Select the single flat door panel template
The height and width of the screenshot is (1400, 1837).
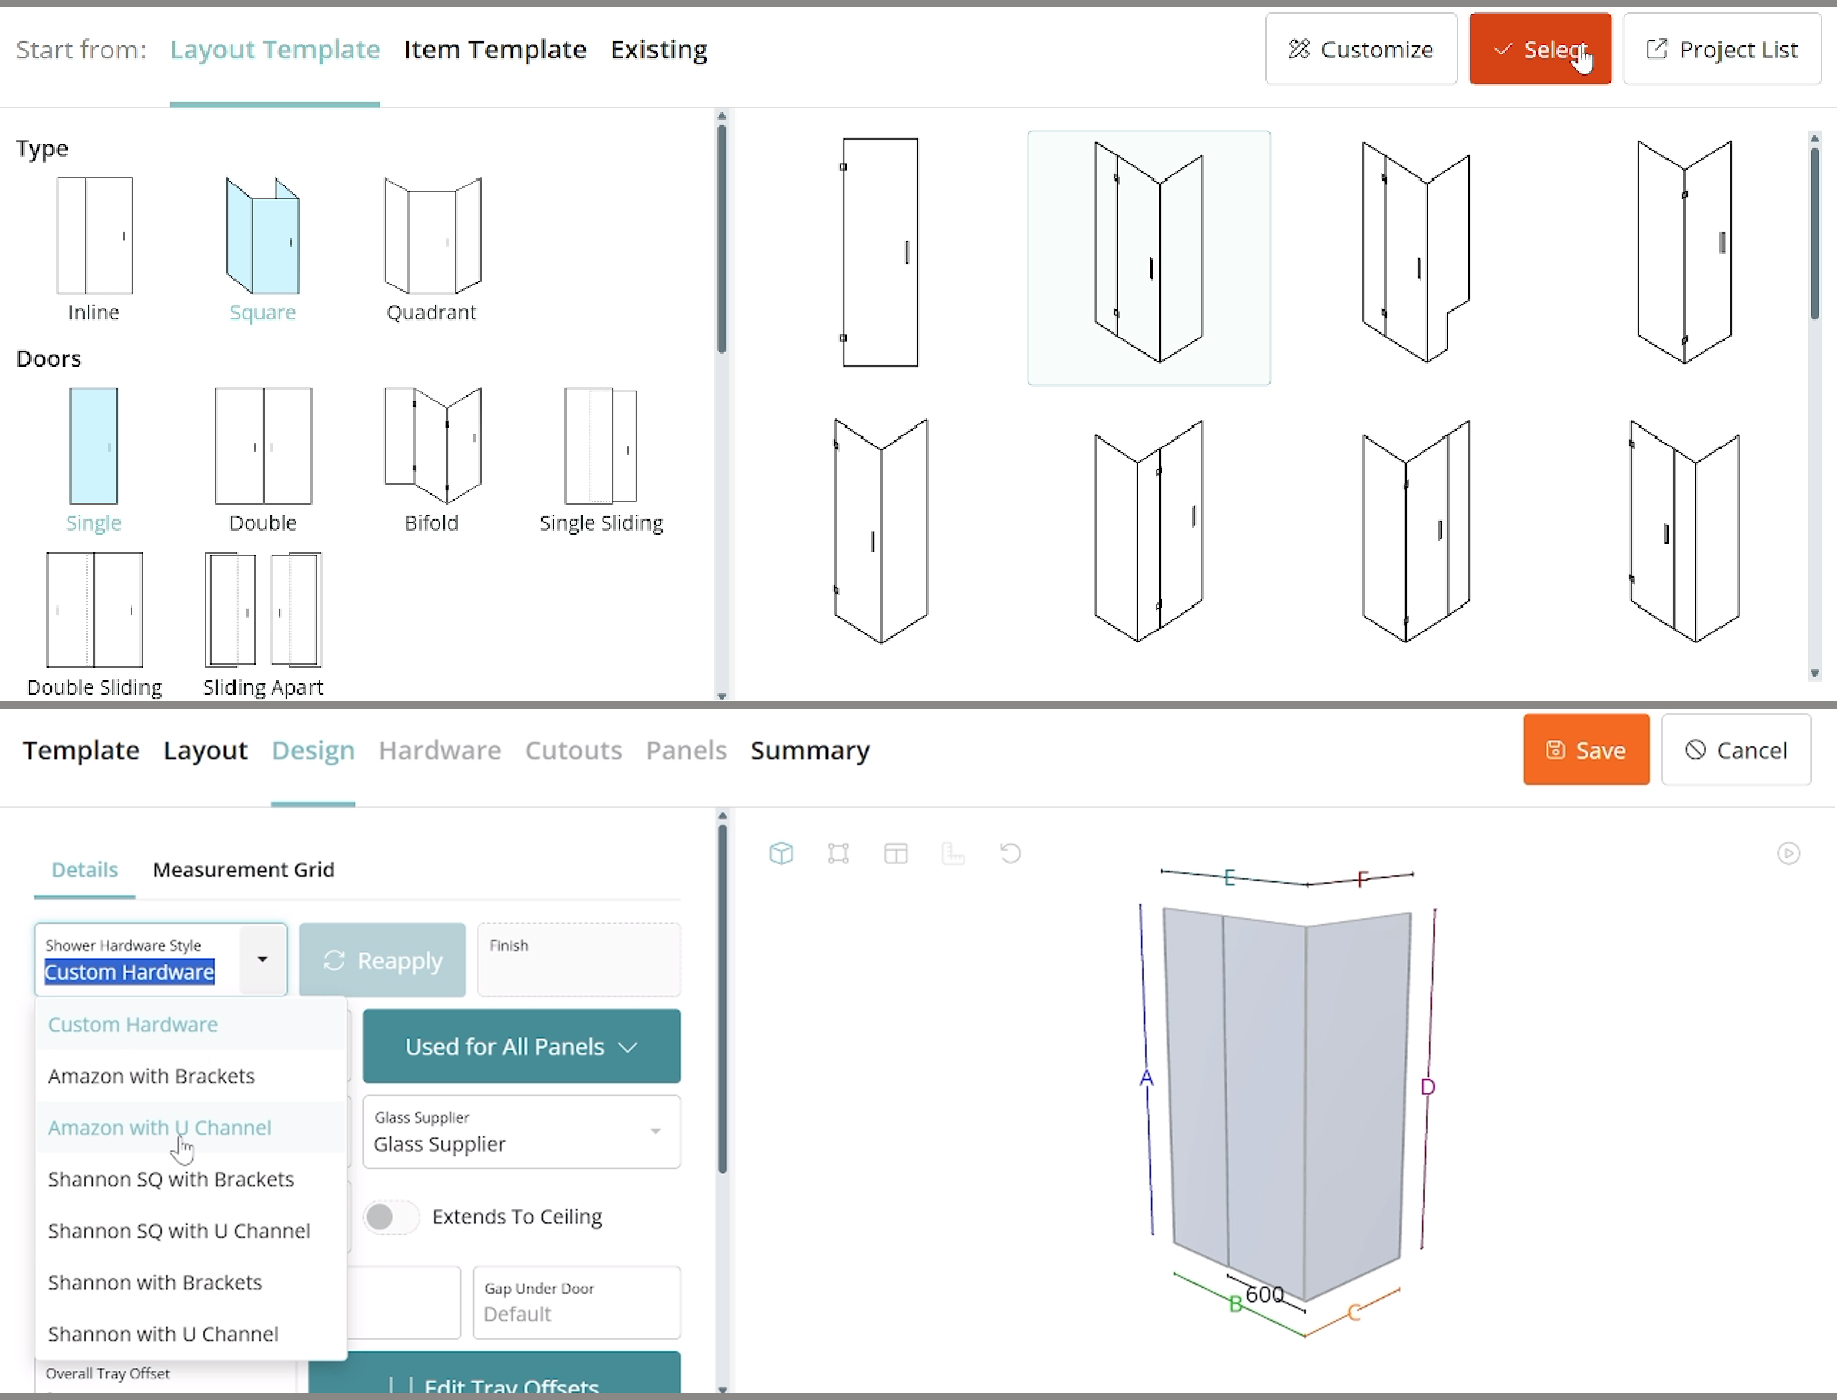(880, 252)
